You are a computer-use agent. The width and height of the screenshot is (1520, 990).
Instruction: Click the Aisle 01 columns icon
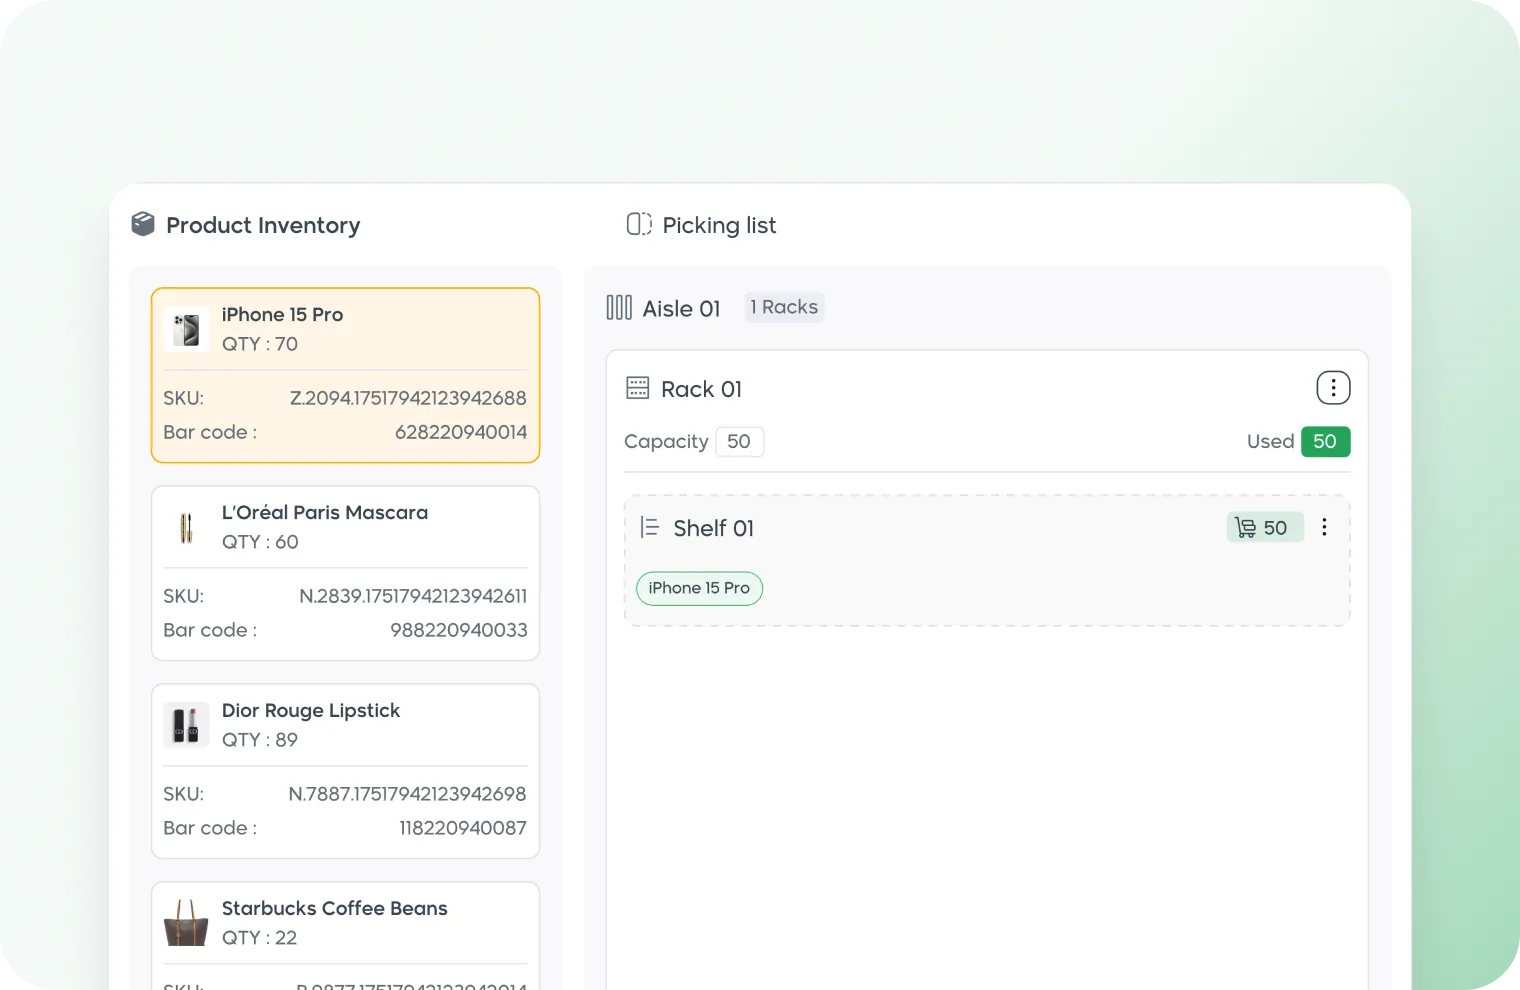click(619, 308)
